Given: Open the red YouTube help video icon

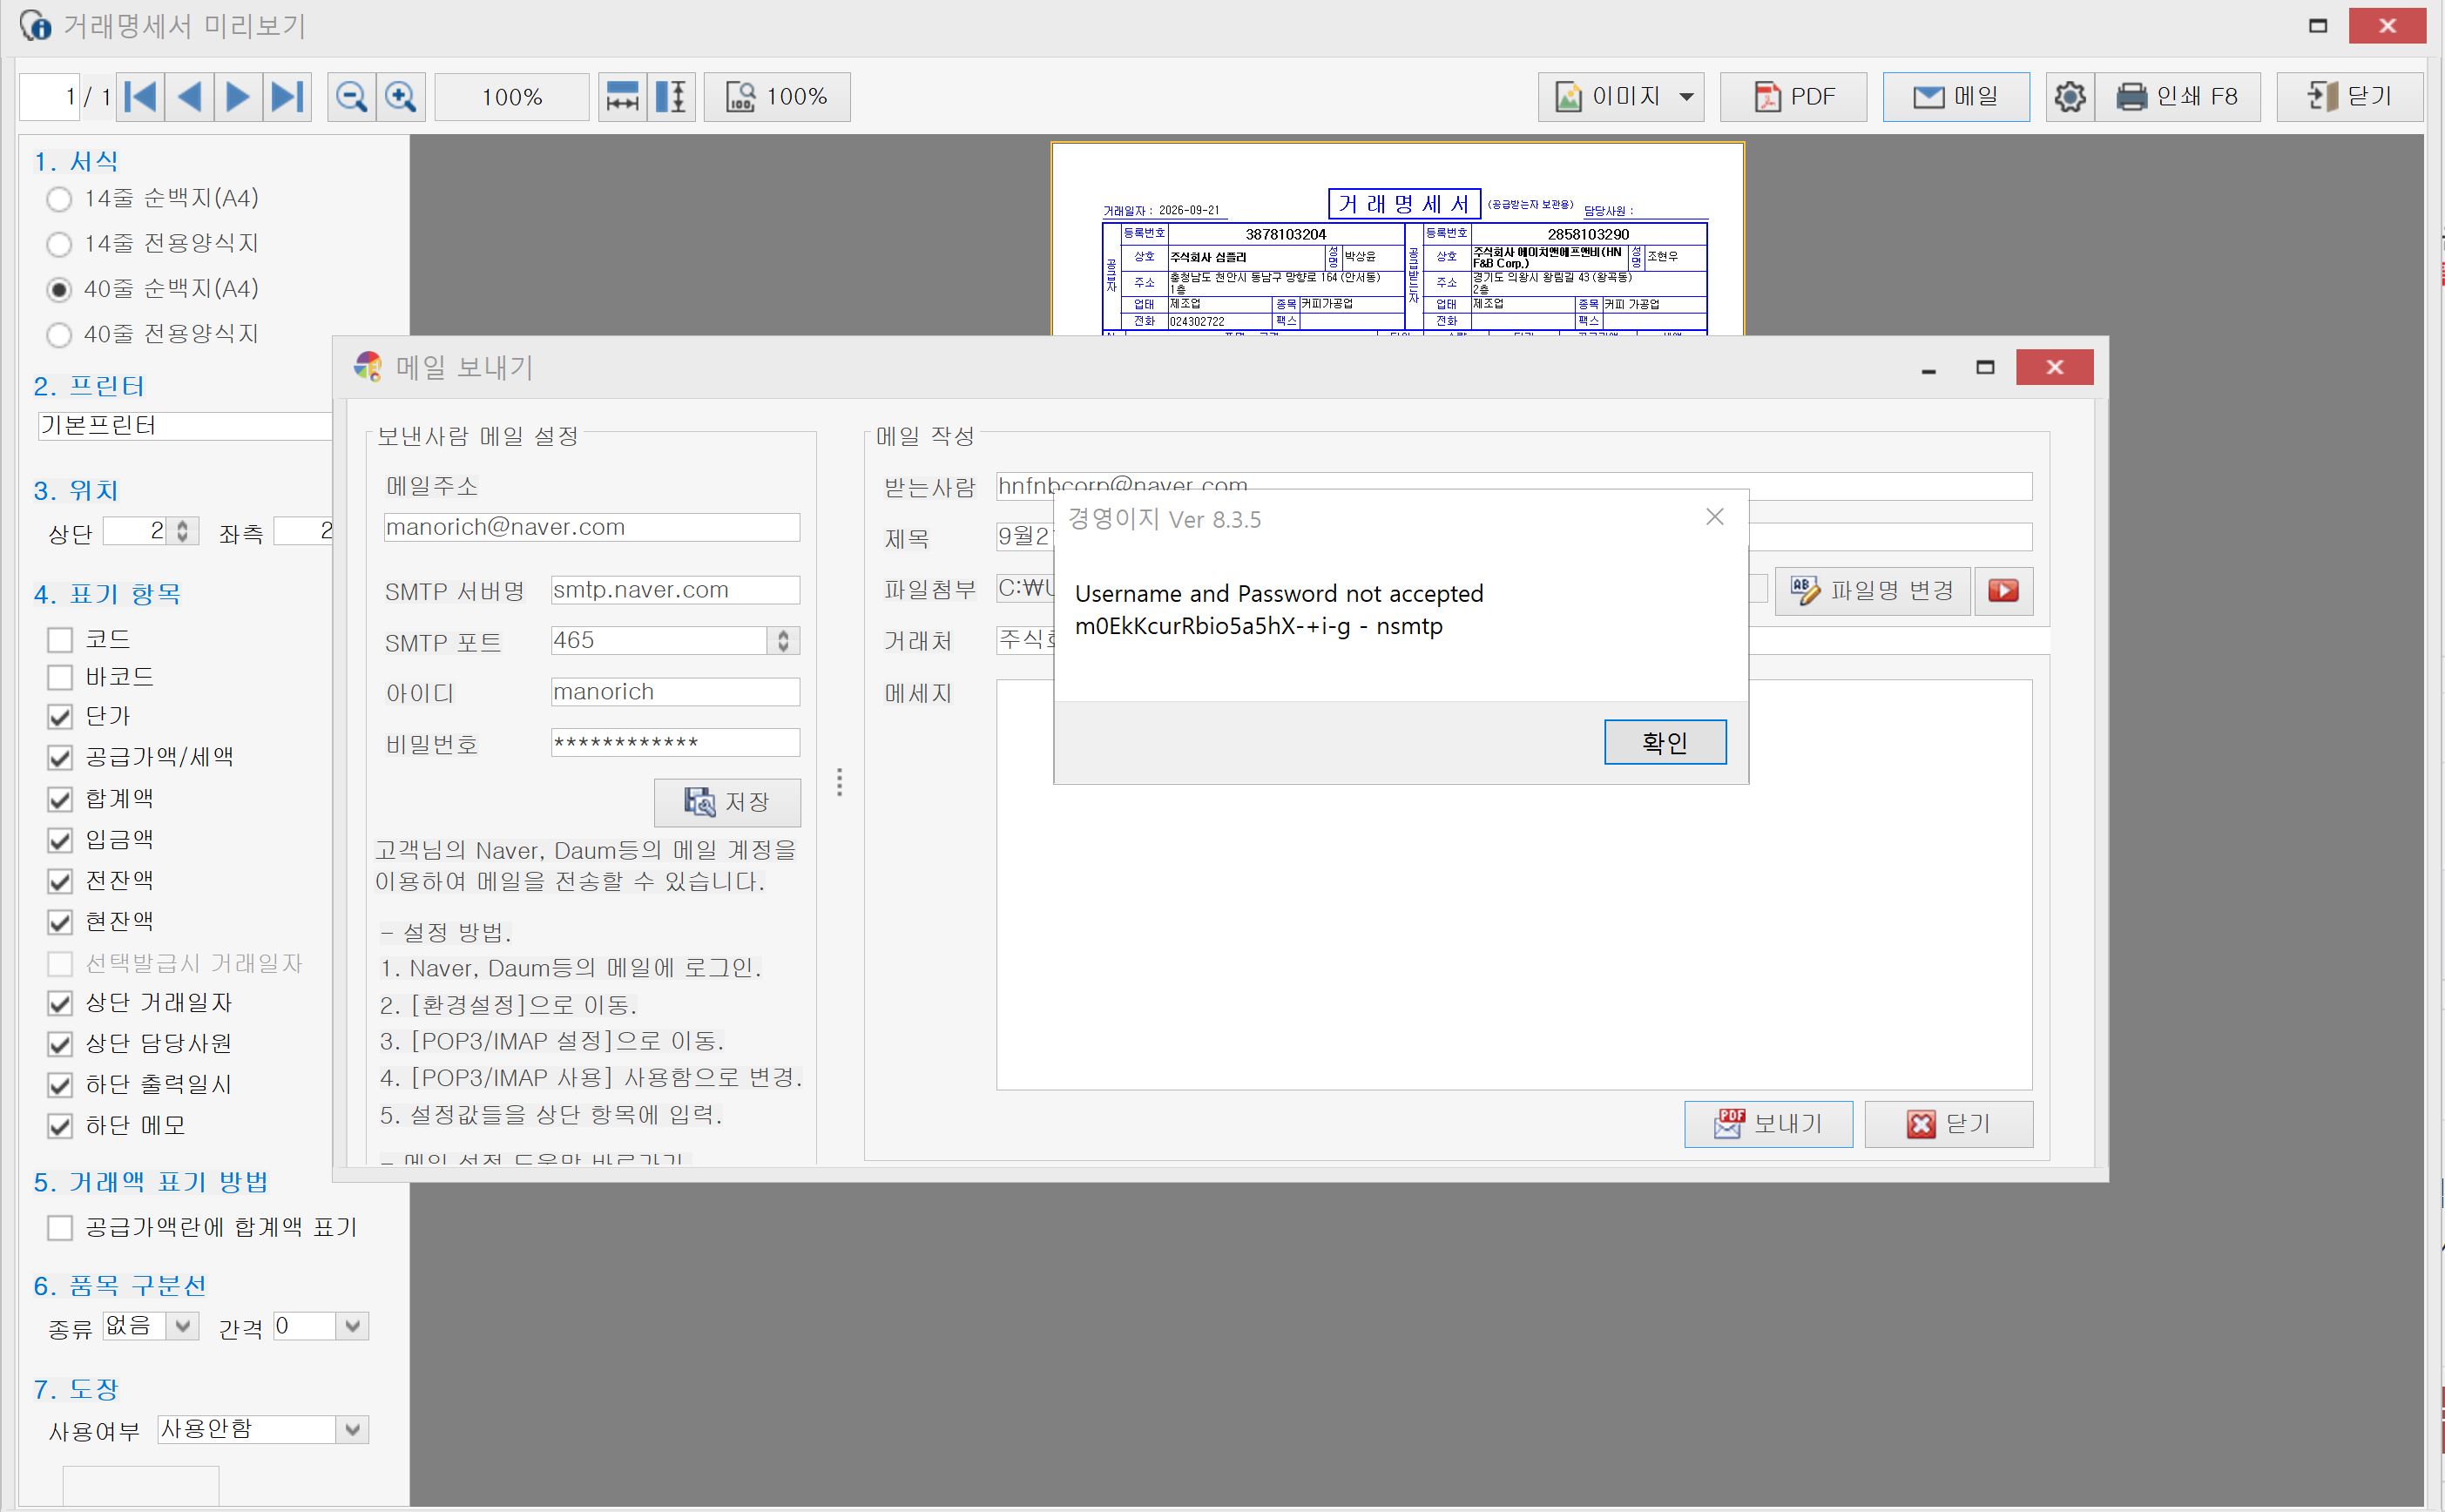Looking at the screenshot, I should coord(2003,591).
